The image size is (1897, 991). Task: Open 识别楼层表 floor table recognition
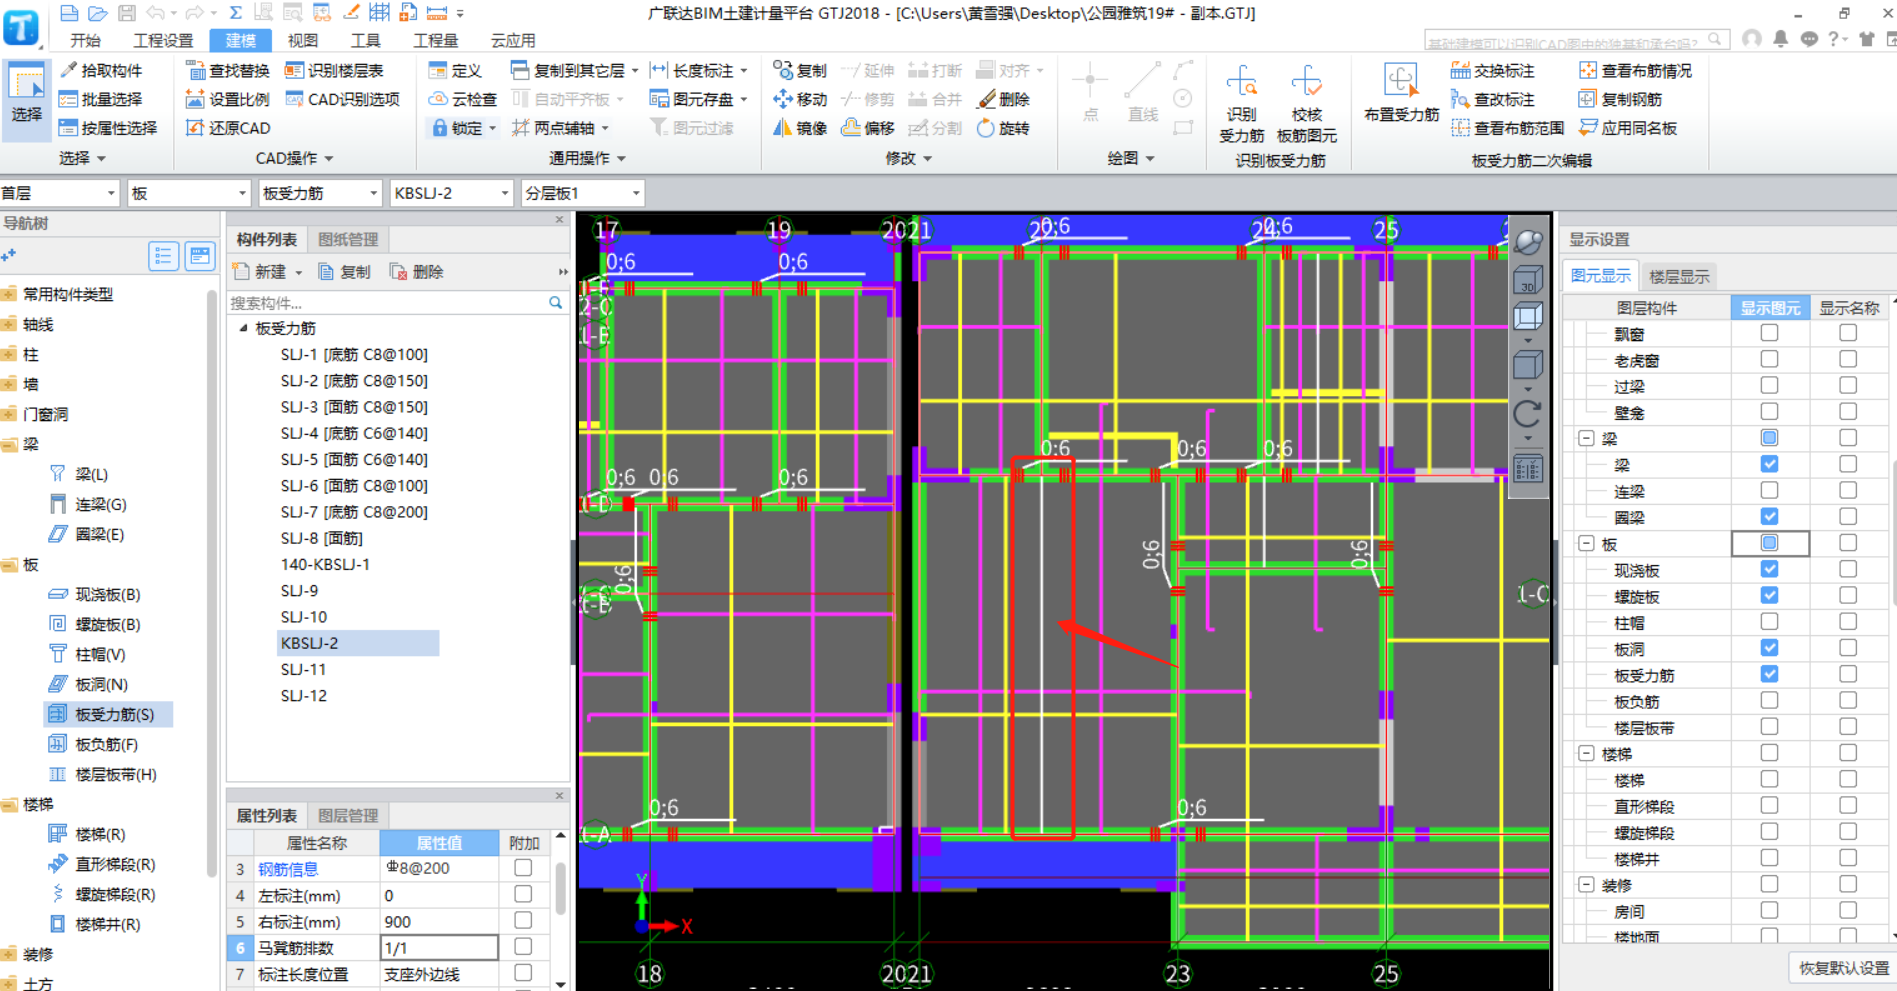[x=334, y=70]
